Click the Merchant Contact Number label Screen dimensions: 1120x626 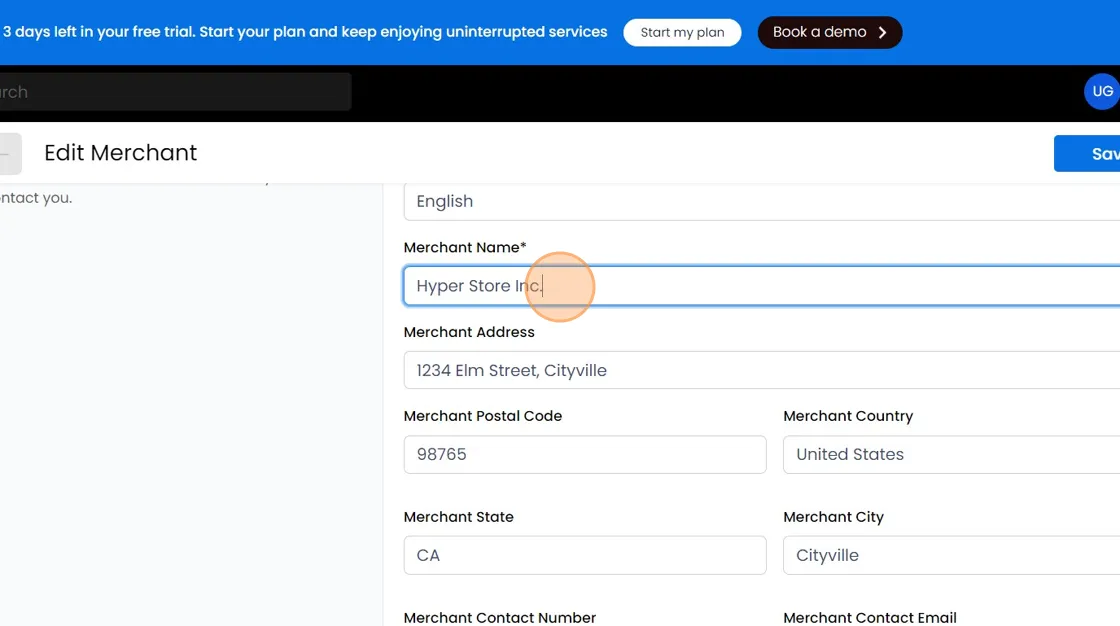coord(500,617)
